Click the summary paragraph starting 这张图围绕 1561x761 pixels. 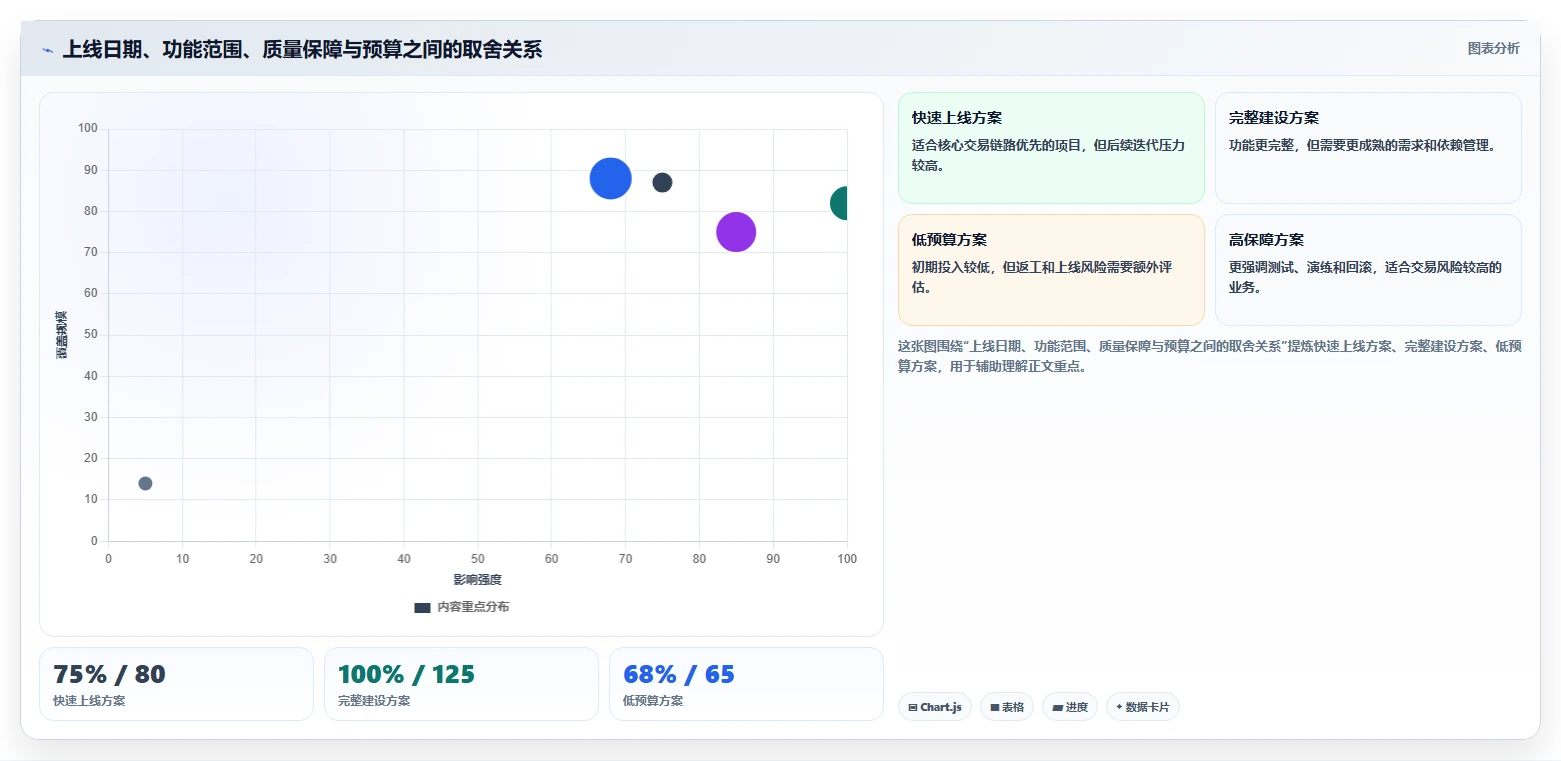pyautogui.click(x=1210, y=356)
